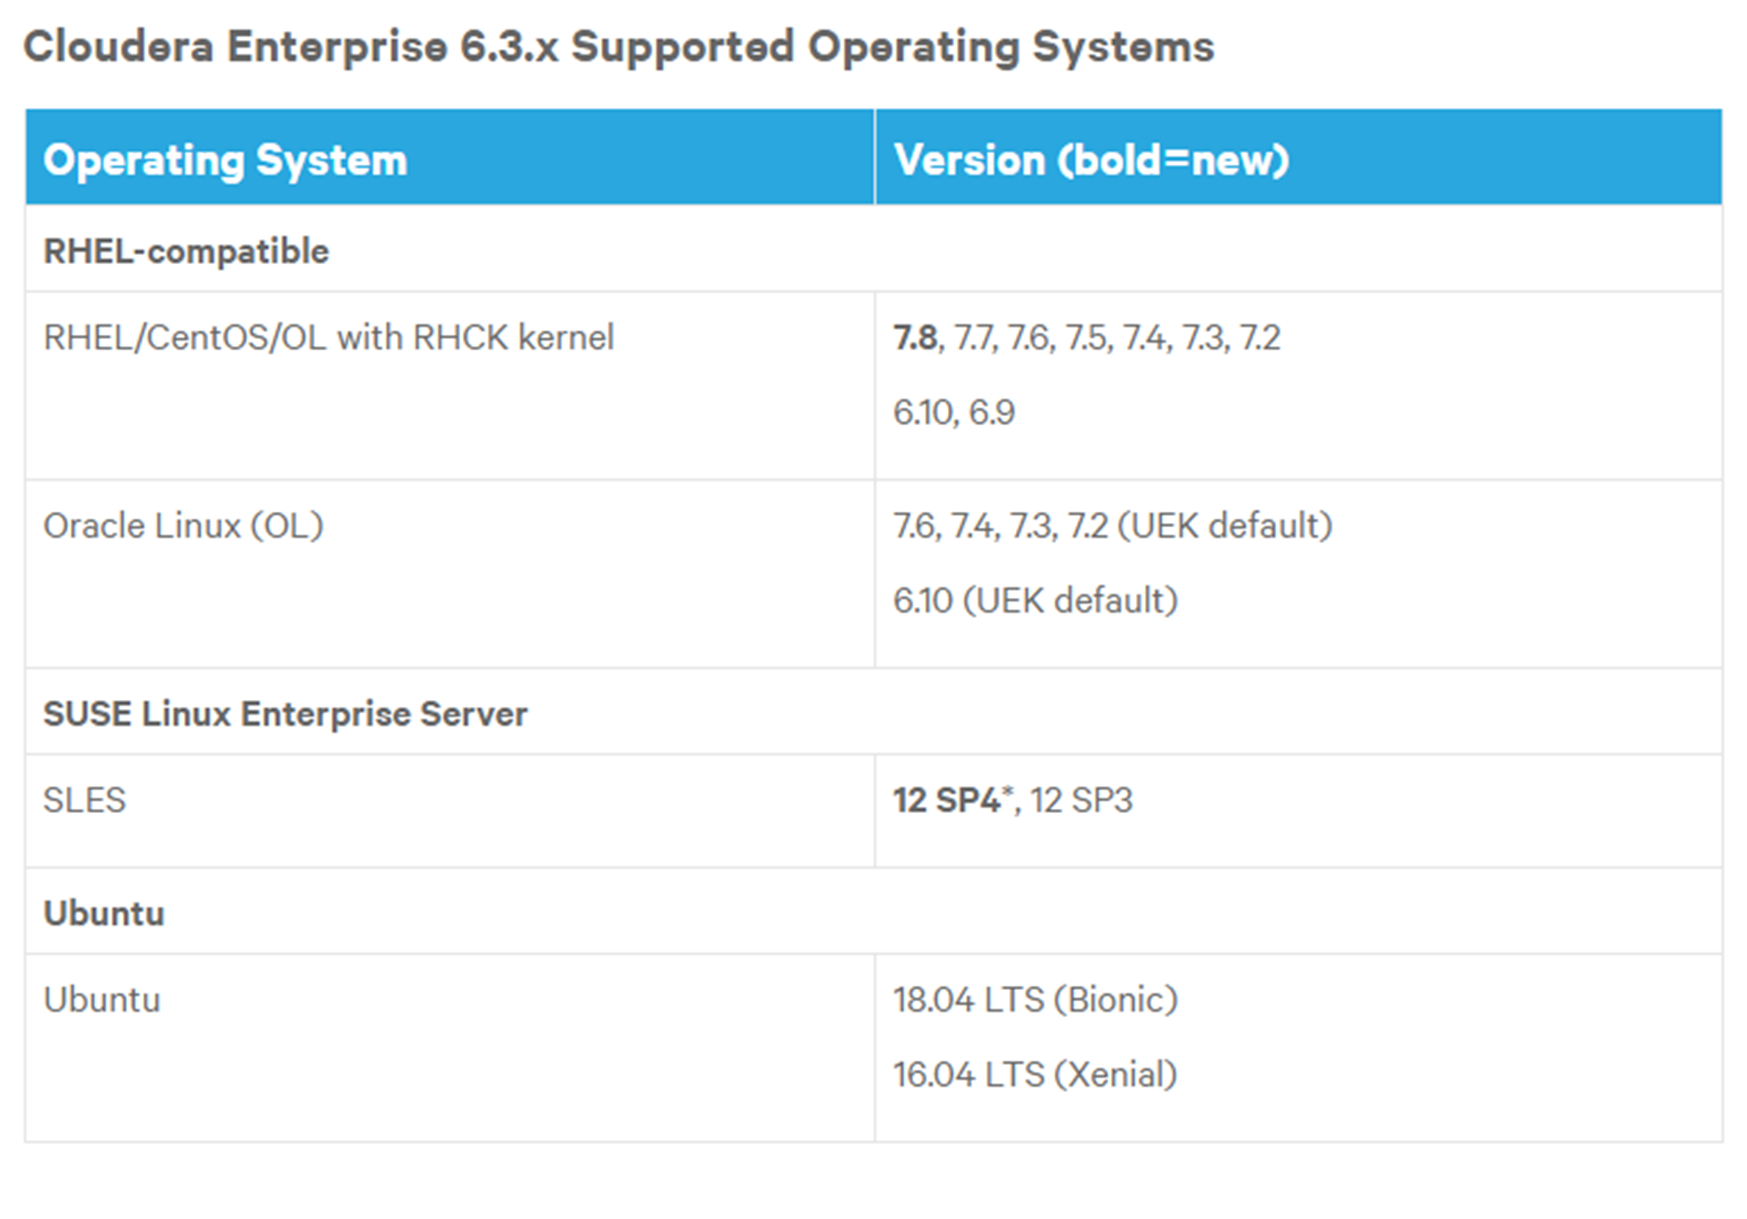Click the 'RHEL/CentOS/OL with RHCK kernel' cell
Image resolution: width=1747 pixels, height=1219 pixels.
[450, 386]
